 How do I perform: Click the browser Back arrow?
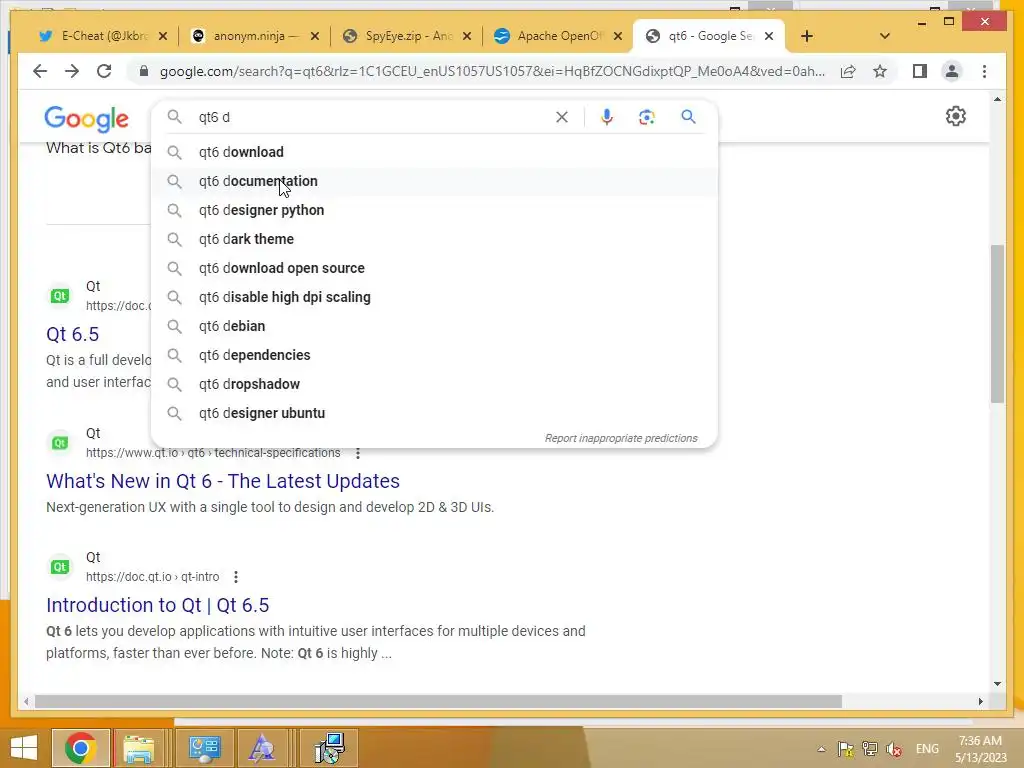[x=40, y=71]
